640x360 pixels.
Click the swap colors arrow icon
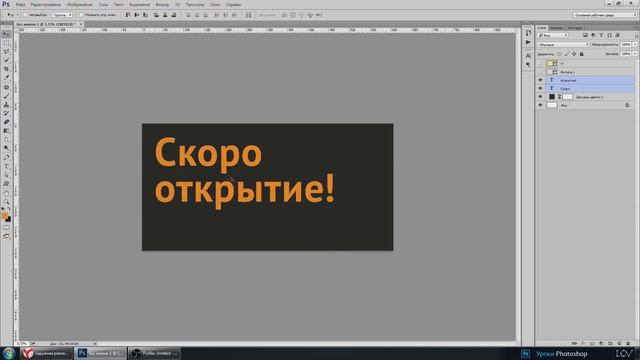(9, 209)
